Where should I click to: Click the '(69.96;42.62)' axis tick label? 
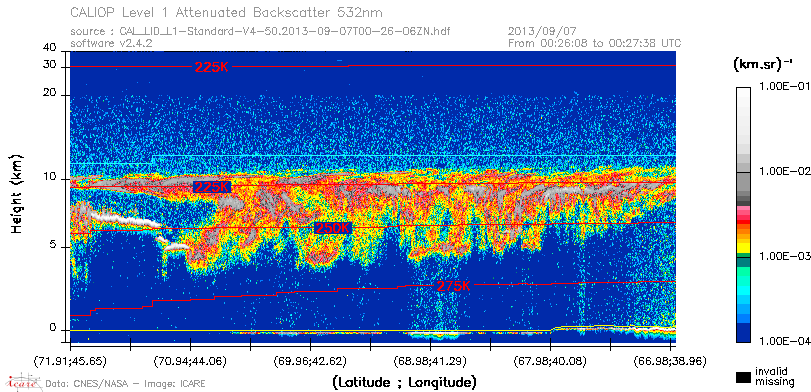point(310,360)
